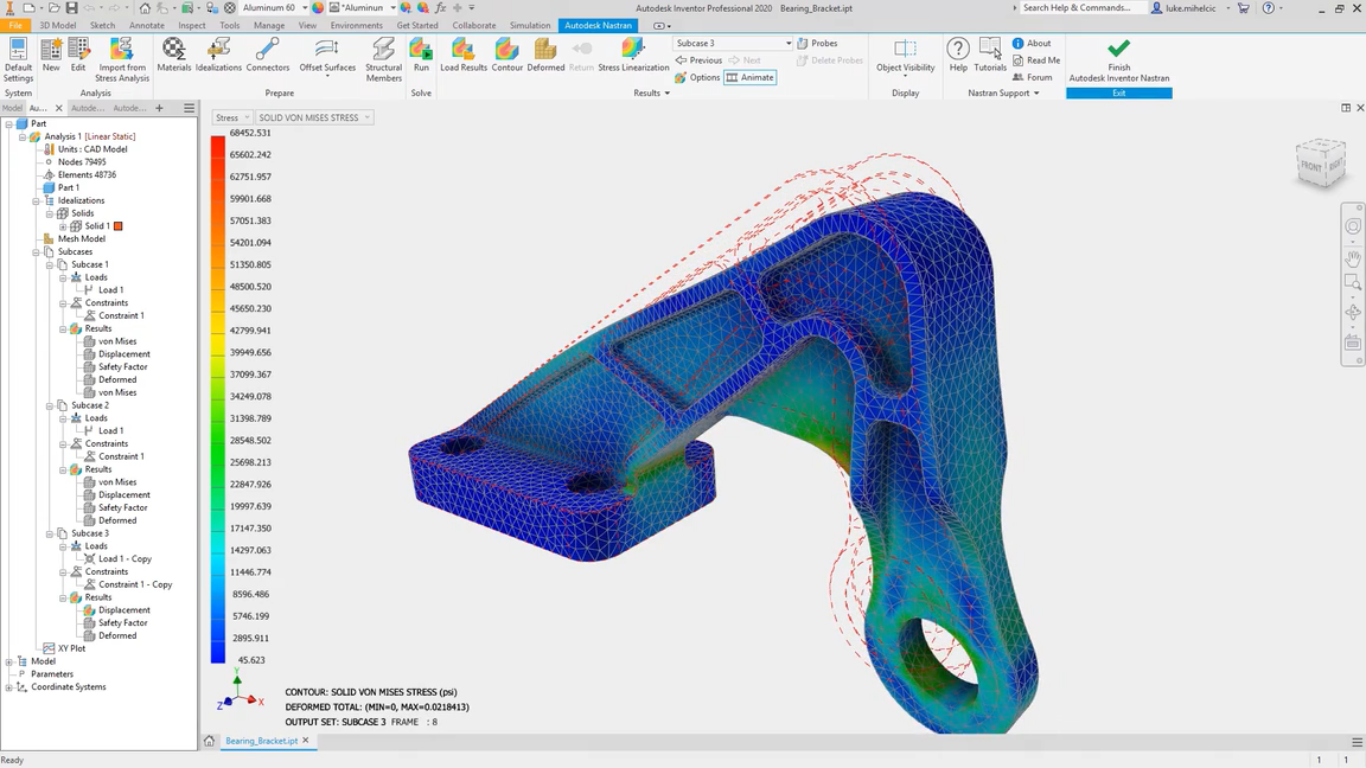The image size is (1366, 768).
Task: Expand the Nastran Support panel dropdown
Action: [x=1003, y=93]
